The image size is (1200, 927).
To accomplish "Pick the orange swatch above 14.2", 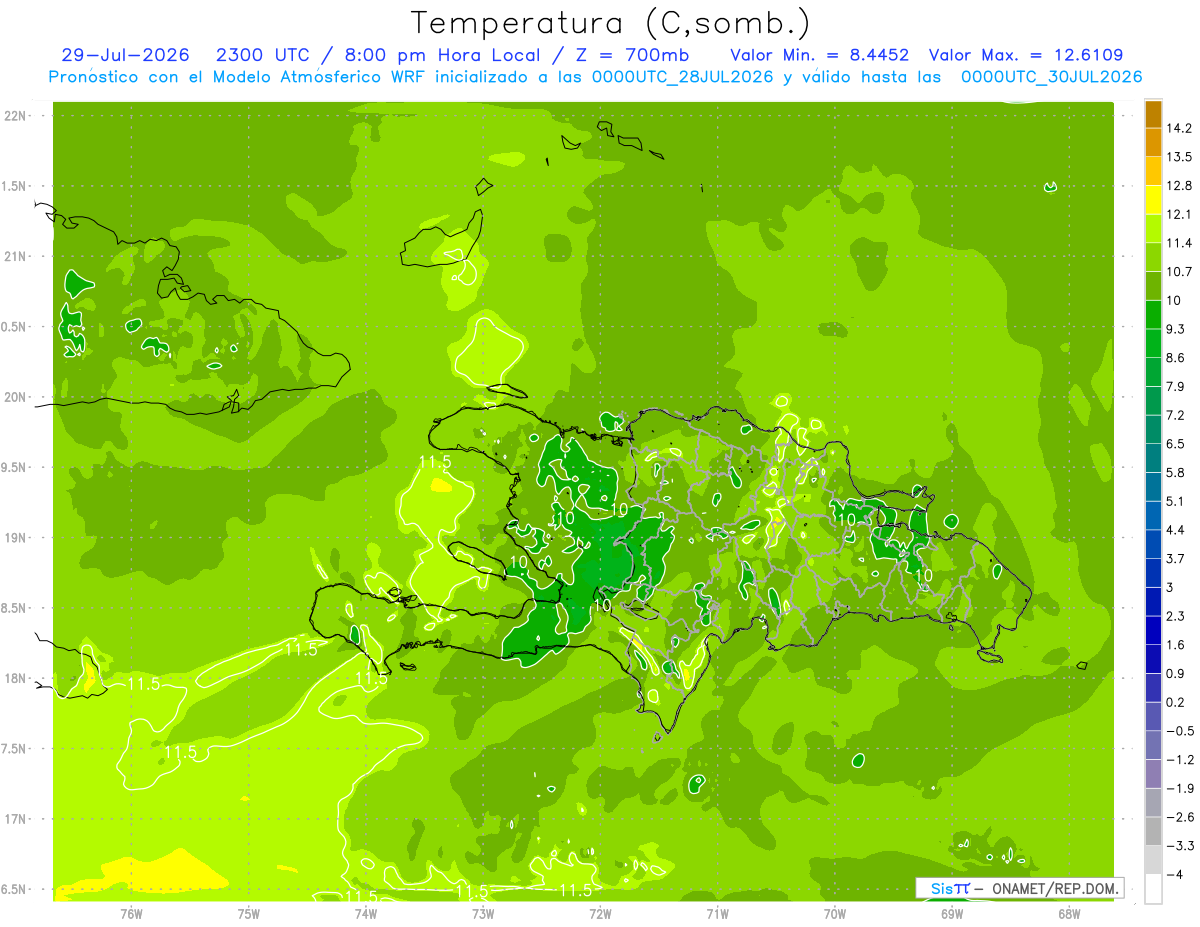I will click(1153, 114).
